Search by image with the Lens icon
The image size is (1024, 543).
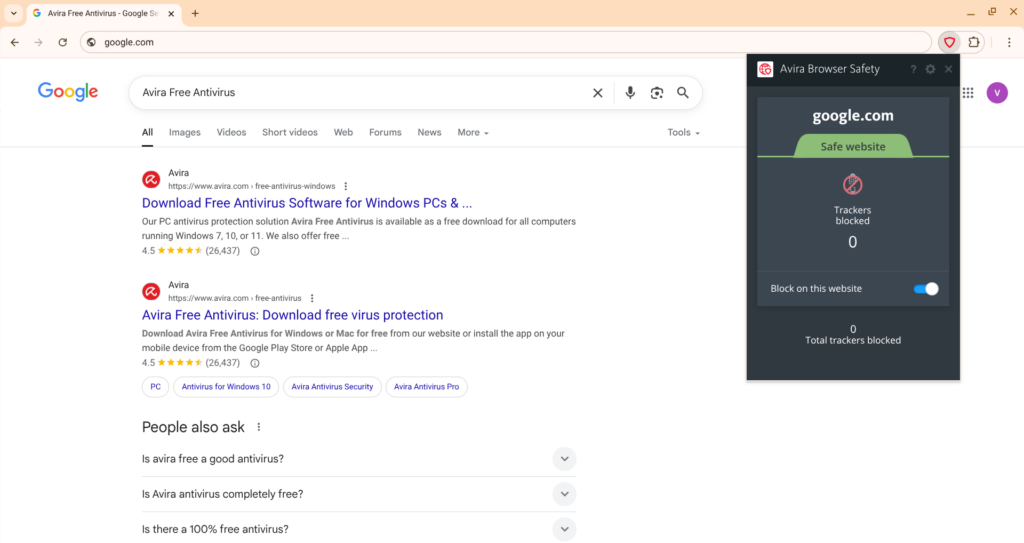tap(657, 93)
